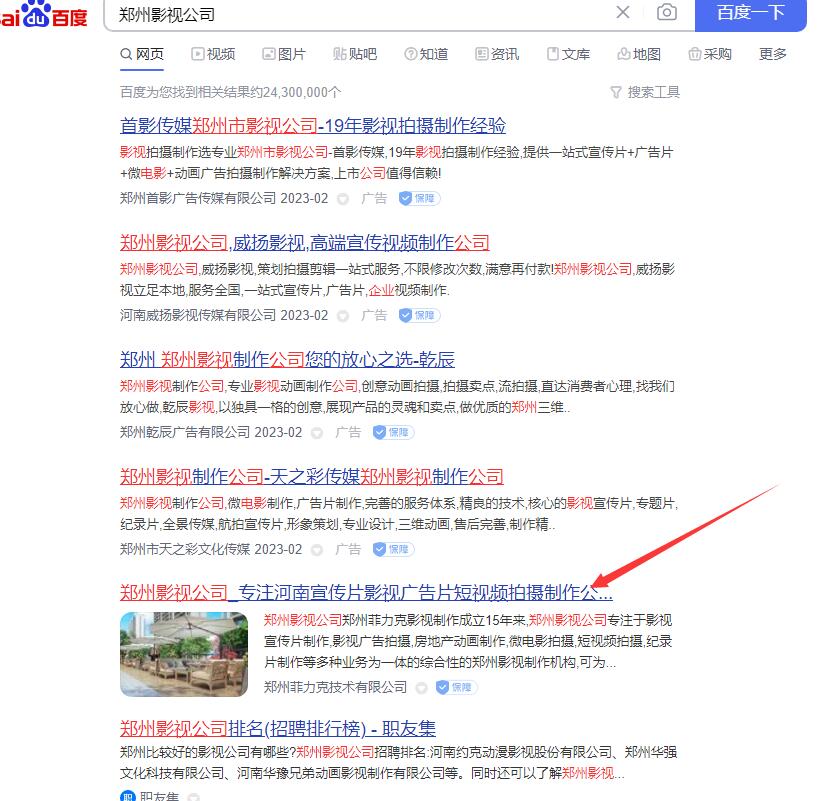Click the 广告 label under 首影传媒 result
The image size is (828, 801).
pyautogui.click(x=374, y=199)
